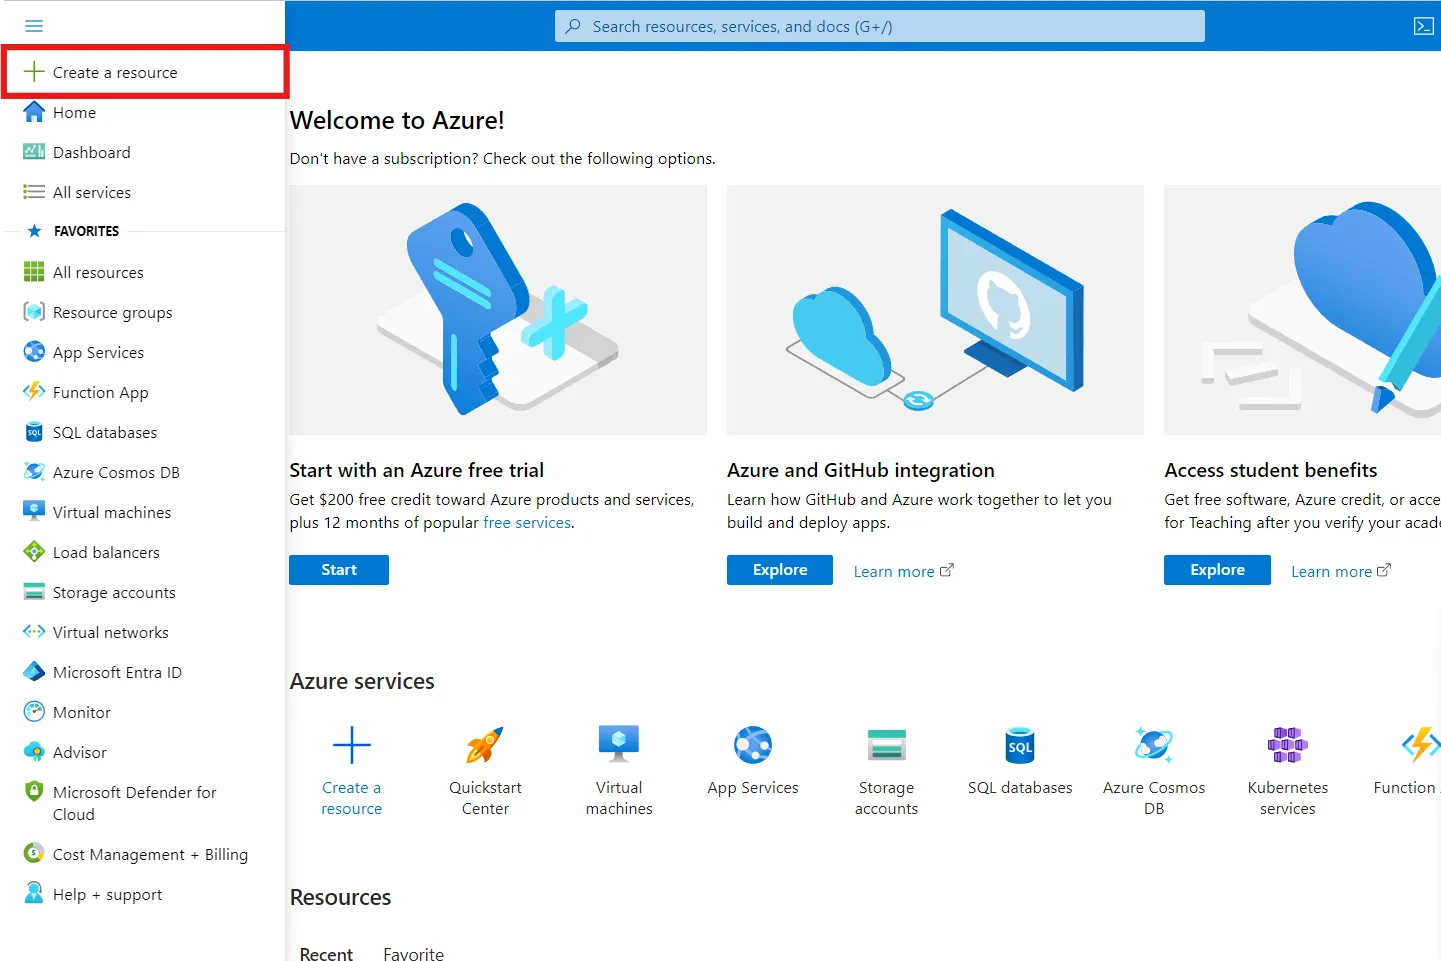Select the Recent tab under Resources

click(x=326, y=952)
